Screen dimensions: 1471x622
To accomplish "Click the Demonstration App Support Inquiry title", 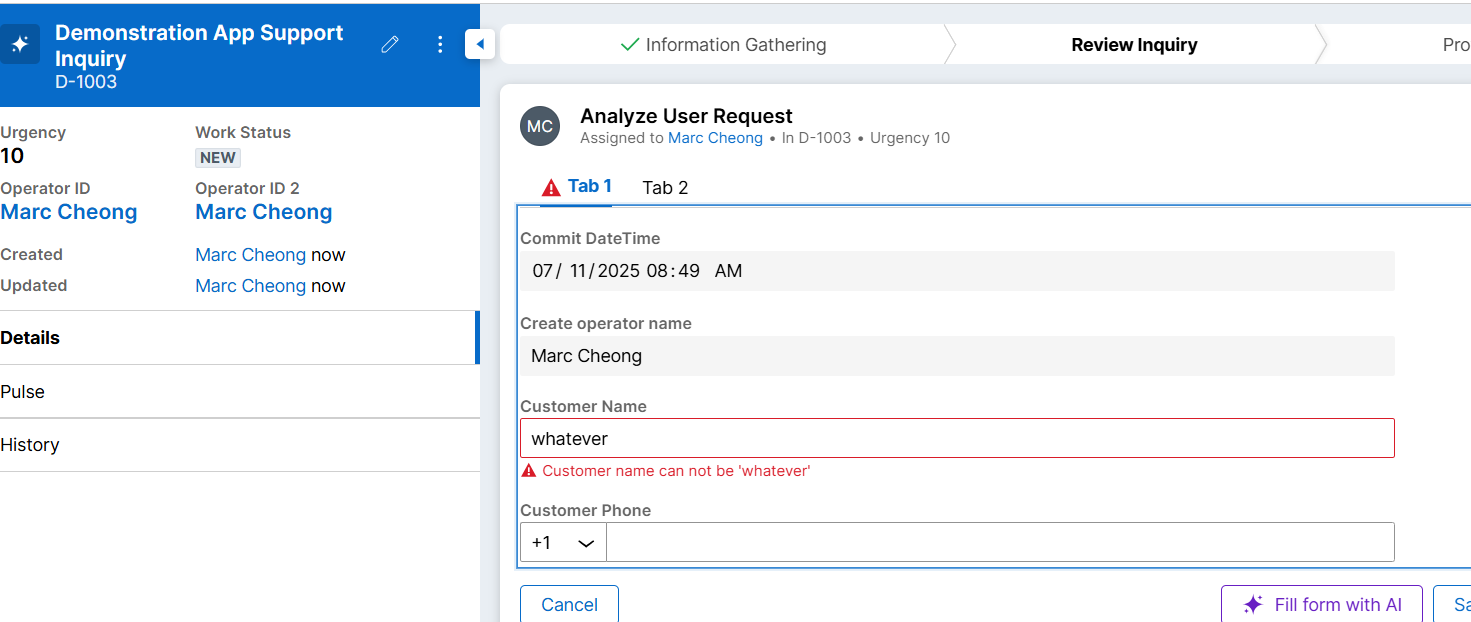I will click(x=199, y=45).
